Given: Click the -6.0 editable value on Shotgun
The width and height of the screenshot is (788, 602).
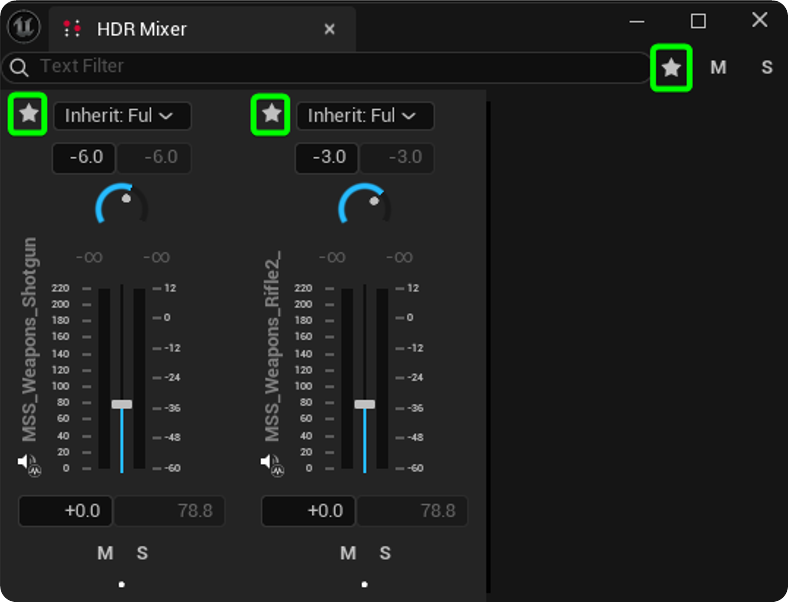Looking at the screenshot, I should point(84,158).
